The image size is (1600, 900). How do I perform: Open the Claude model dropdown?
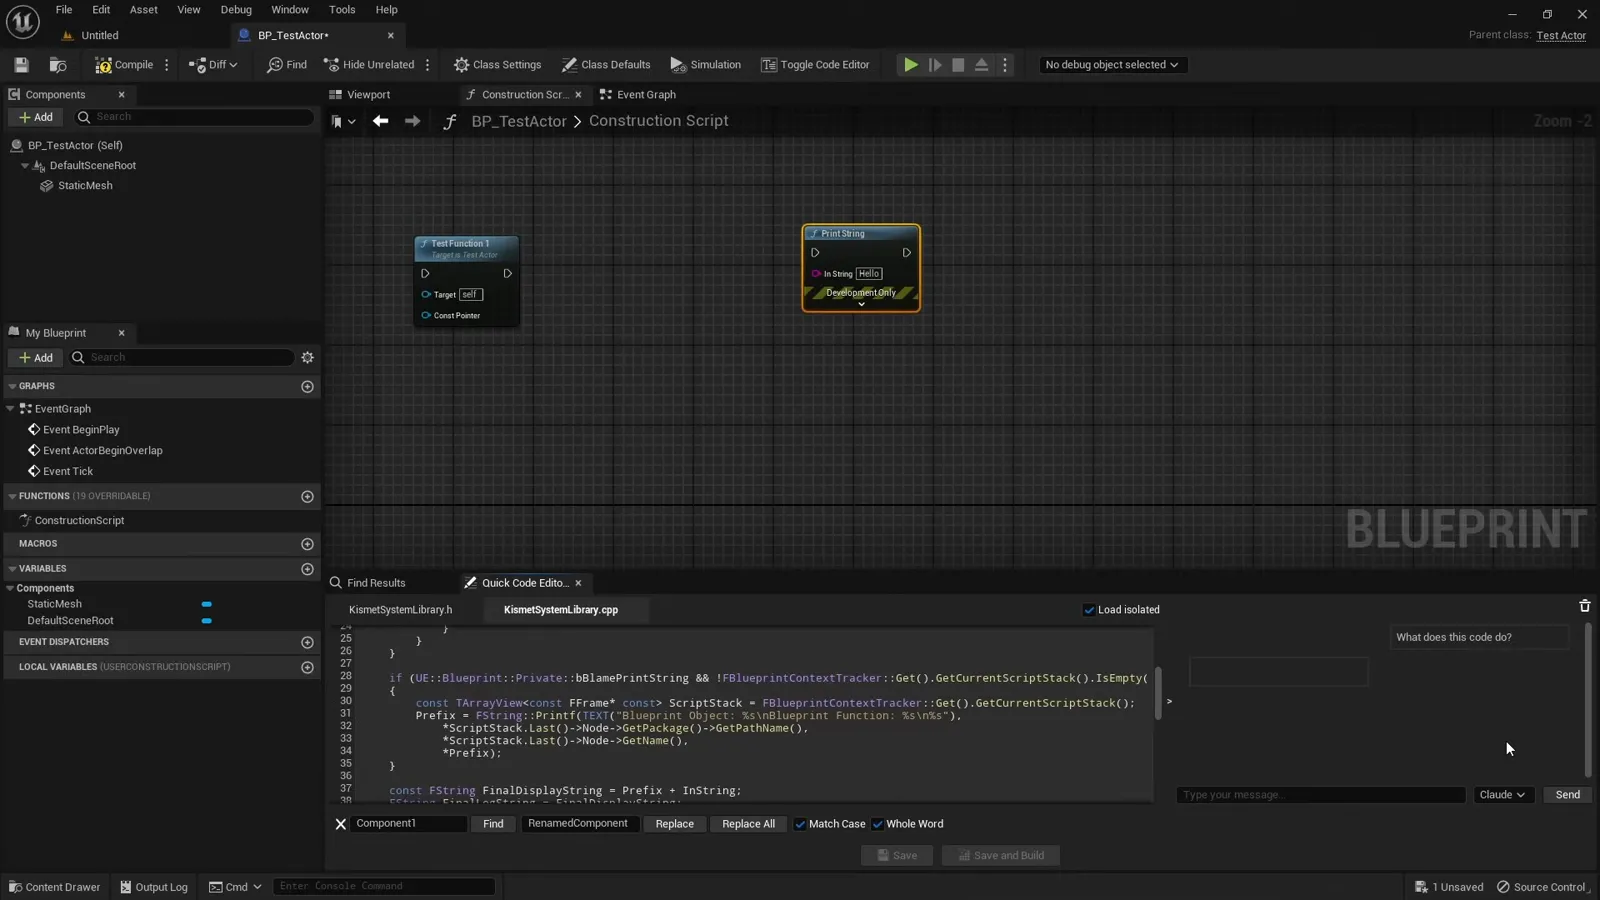coord(1502,795)
